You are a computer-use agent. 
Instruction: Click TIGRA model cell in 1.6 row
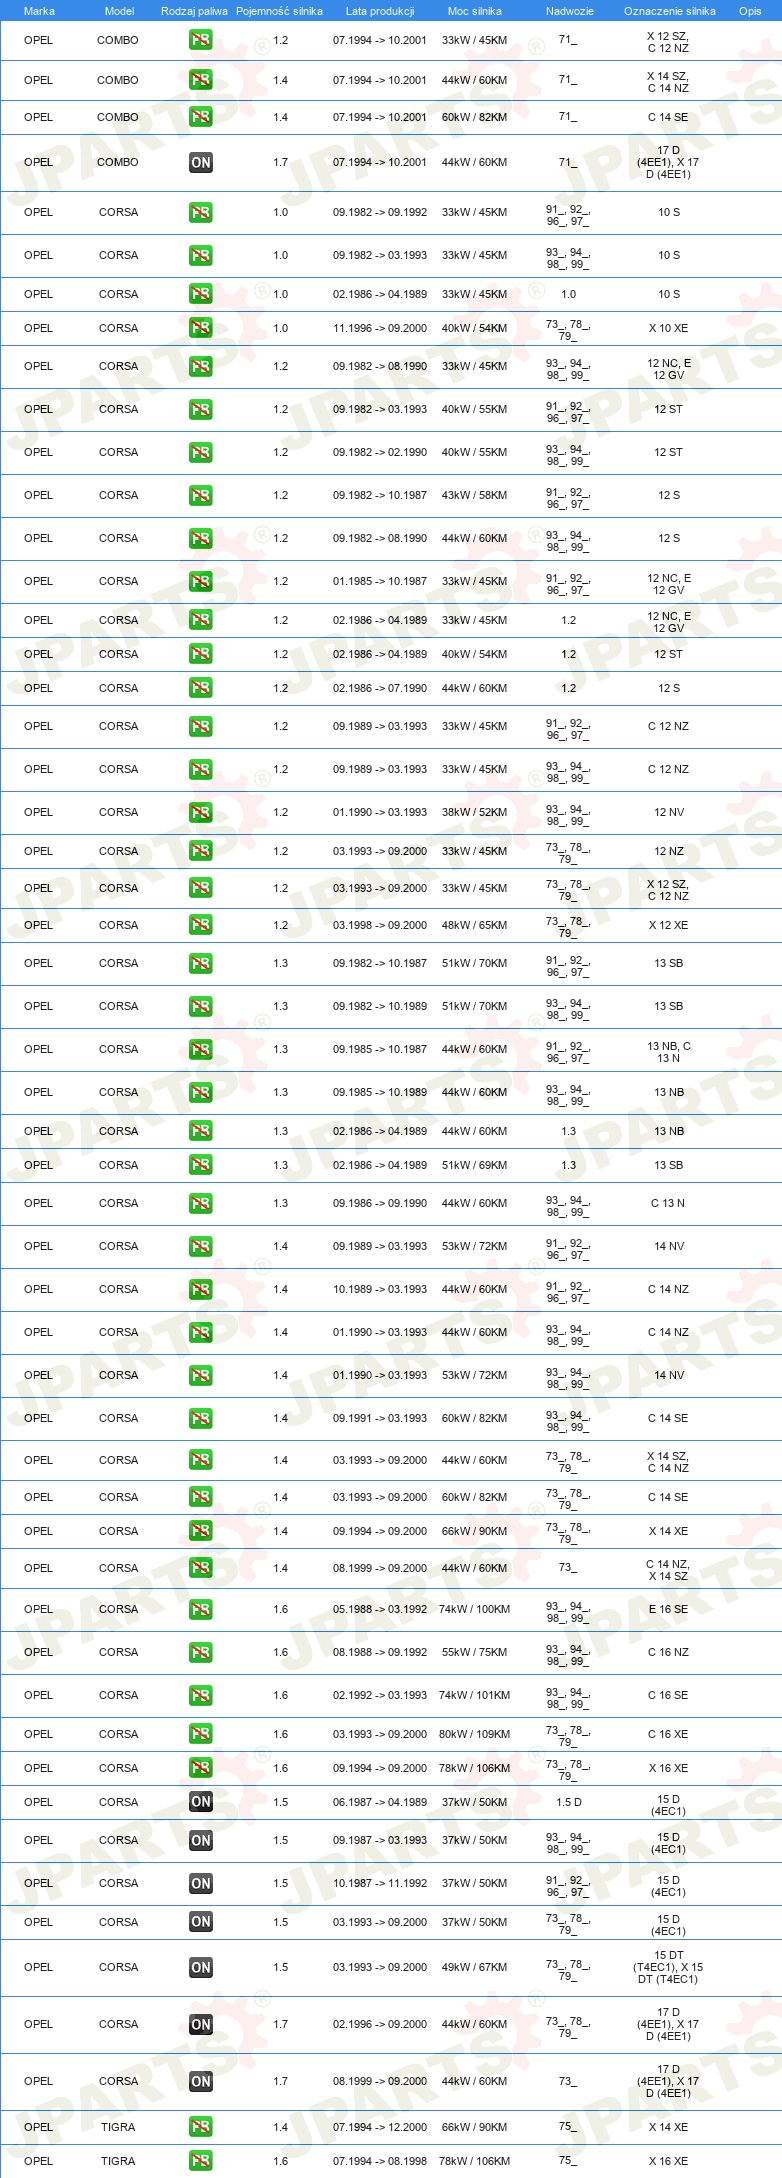coord(118,2162)
